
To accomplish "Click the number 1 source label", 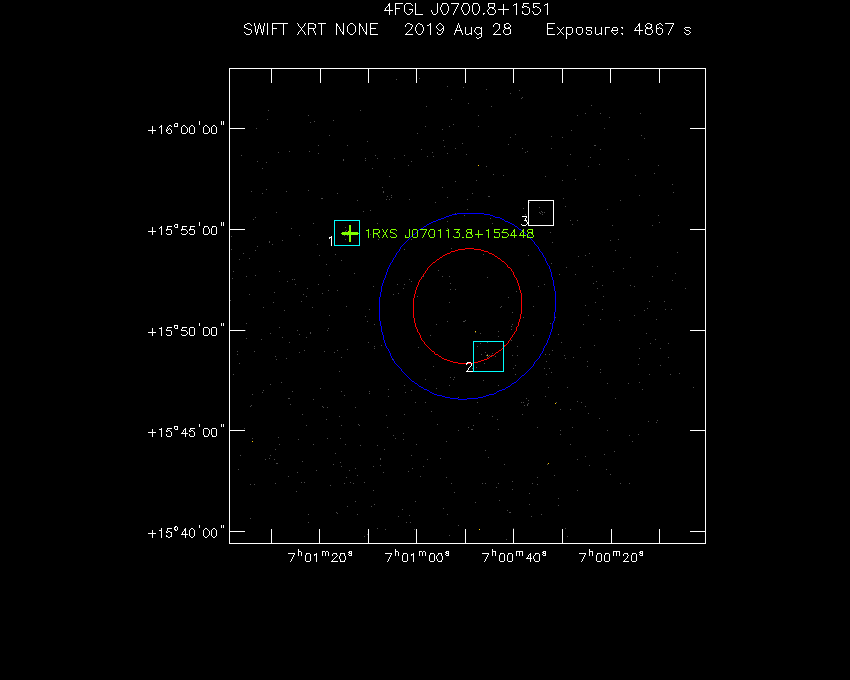I will [x=331, y=241].
